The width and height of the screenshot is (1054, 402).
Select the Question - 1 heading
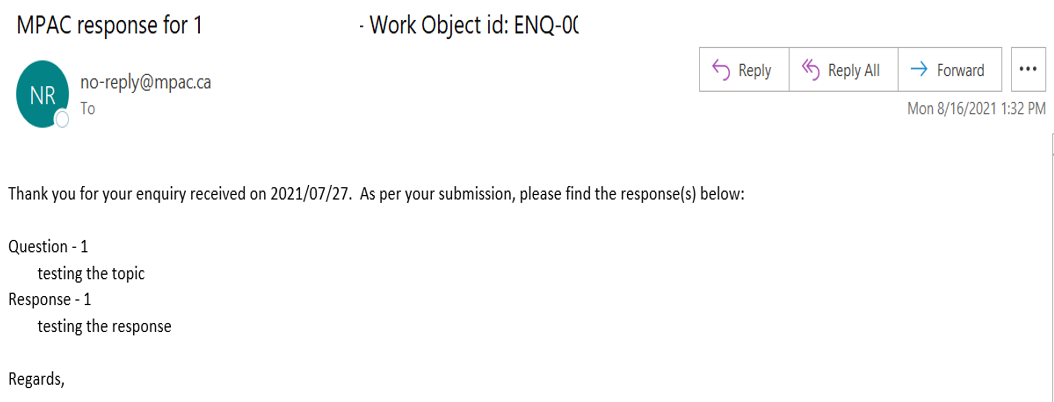tap(48, 247)
